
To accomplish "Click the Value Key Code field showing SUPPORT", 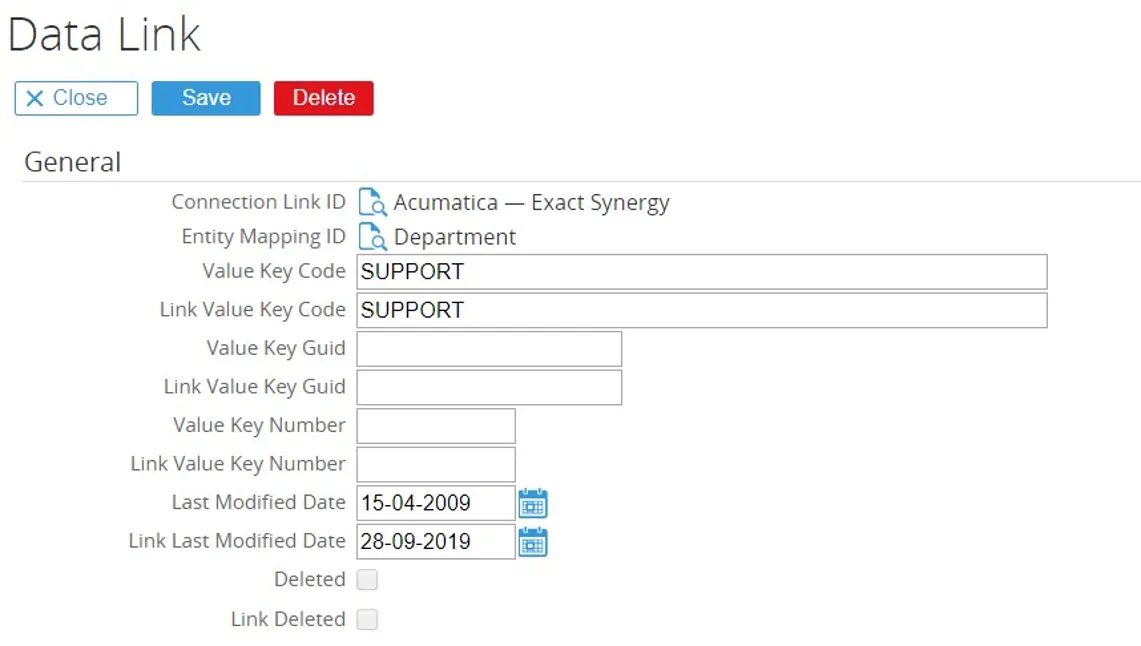I will click(700, 271).
